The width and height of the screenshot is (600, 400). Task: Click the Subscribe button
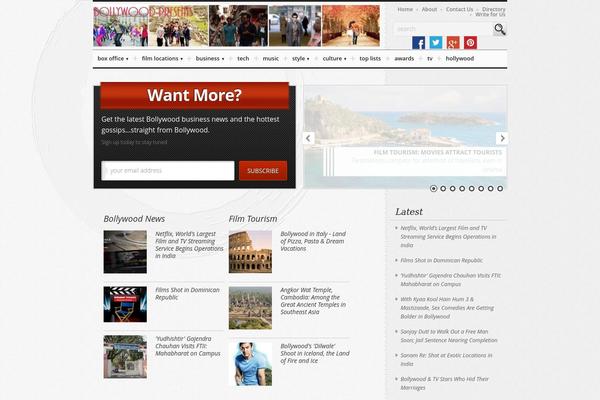pyautogui.click(x=263, y=171)
